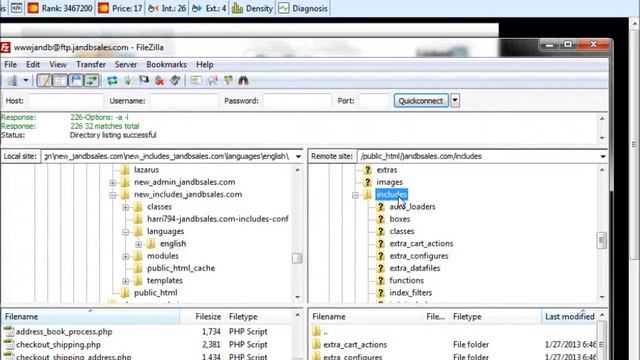This screenshot has width=640, height=360.
Task: Select the local public_html folder
Action: point(156,293)
